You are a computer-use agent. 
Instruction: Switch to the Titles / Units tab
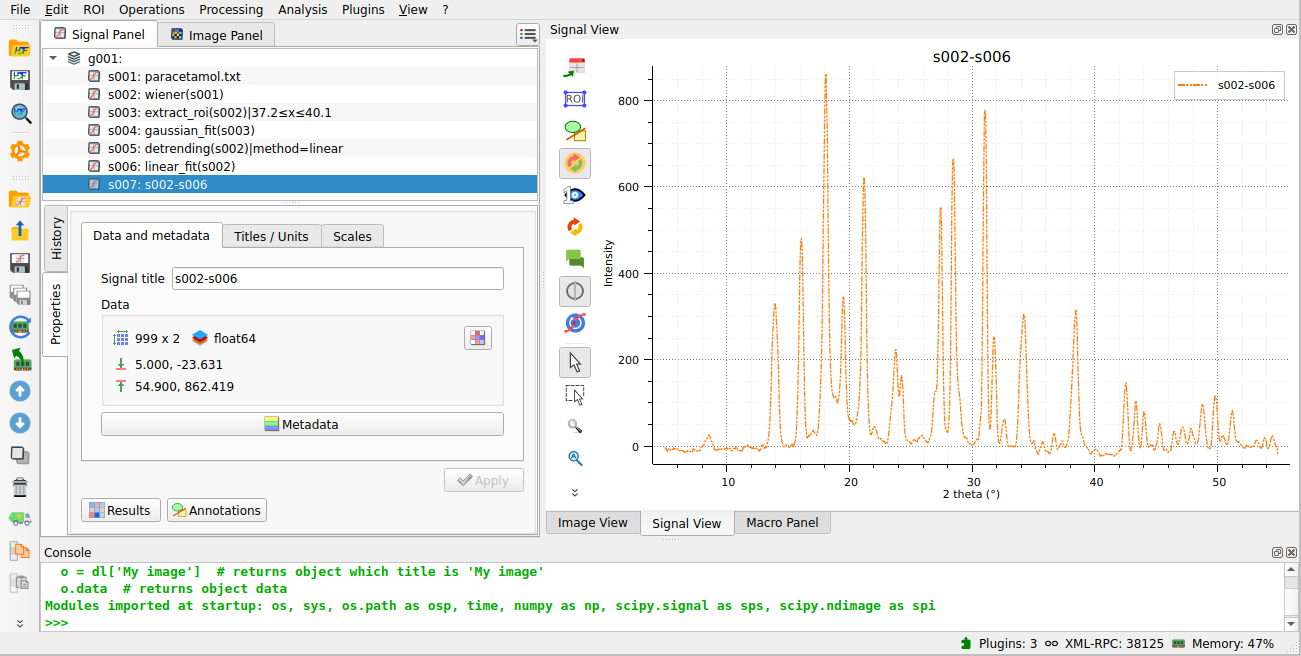coord(271,236)
